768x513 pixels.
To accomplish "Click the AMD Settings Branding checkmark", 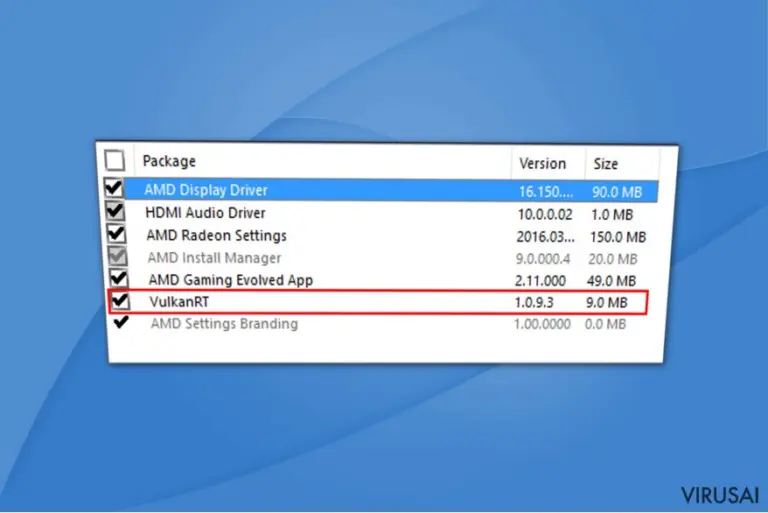I will pos(121,322).
